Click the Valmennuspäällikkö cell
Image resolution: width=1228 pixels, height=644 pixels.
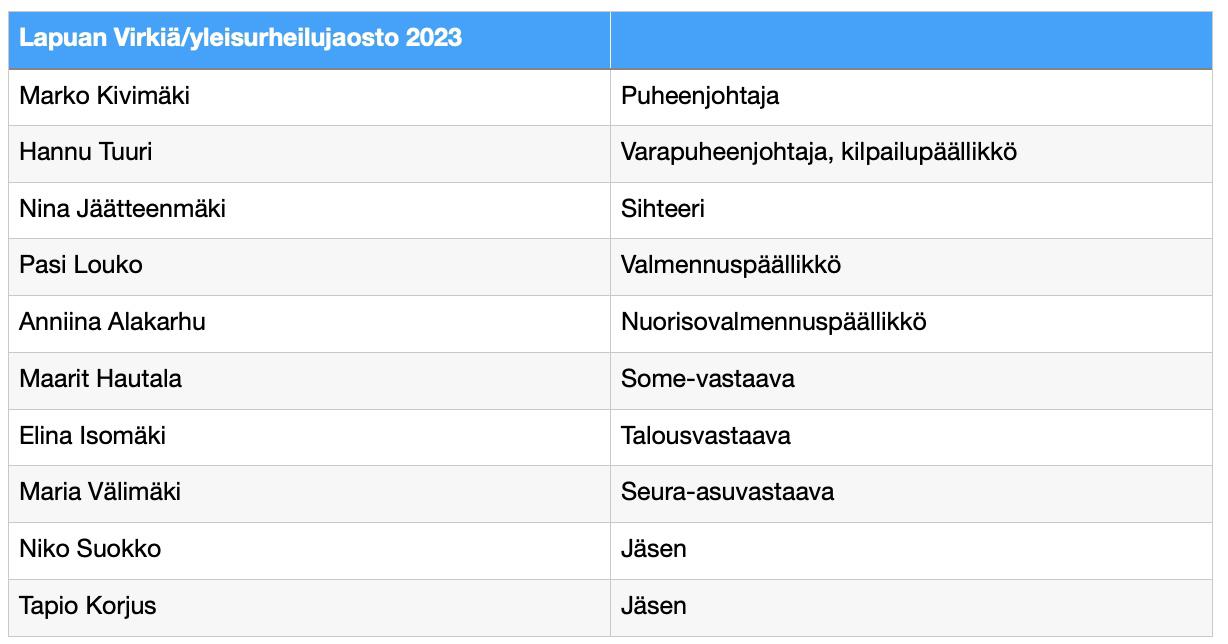click(x=911, y=267)
